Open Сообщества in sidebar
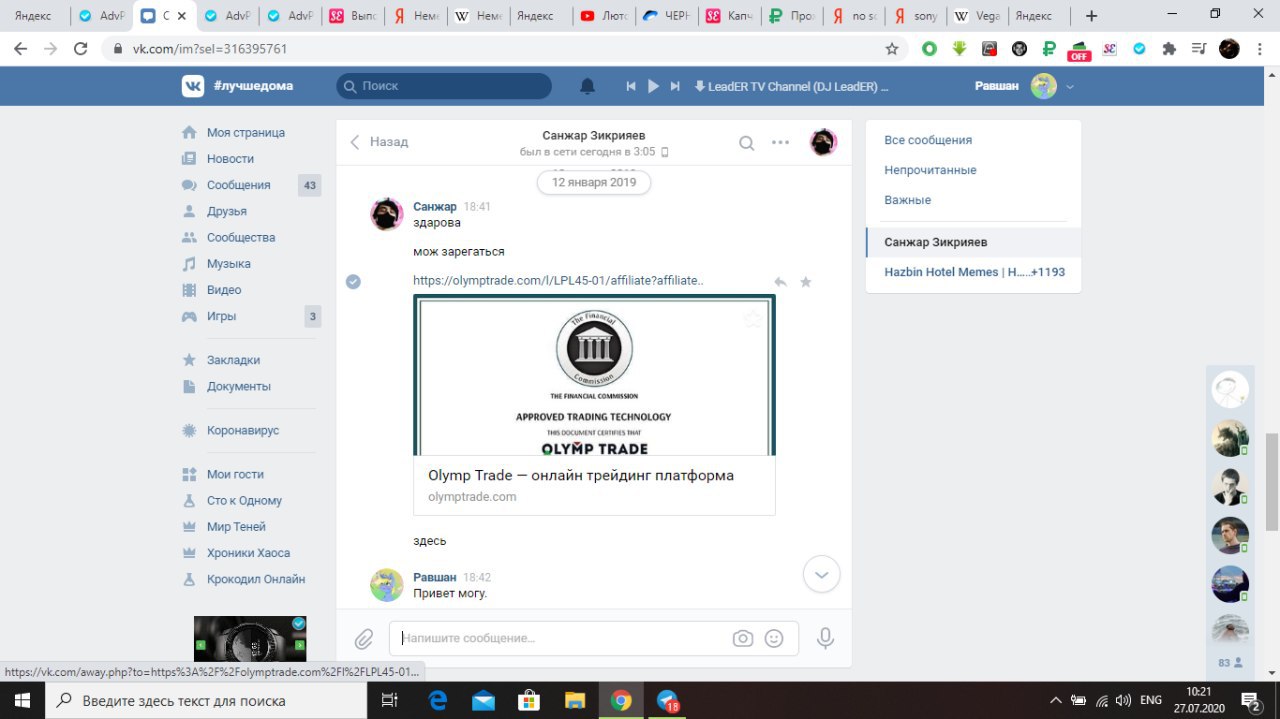 (241, 237)
